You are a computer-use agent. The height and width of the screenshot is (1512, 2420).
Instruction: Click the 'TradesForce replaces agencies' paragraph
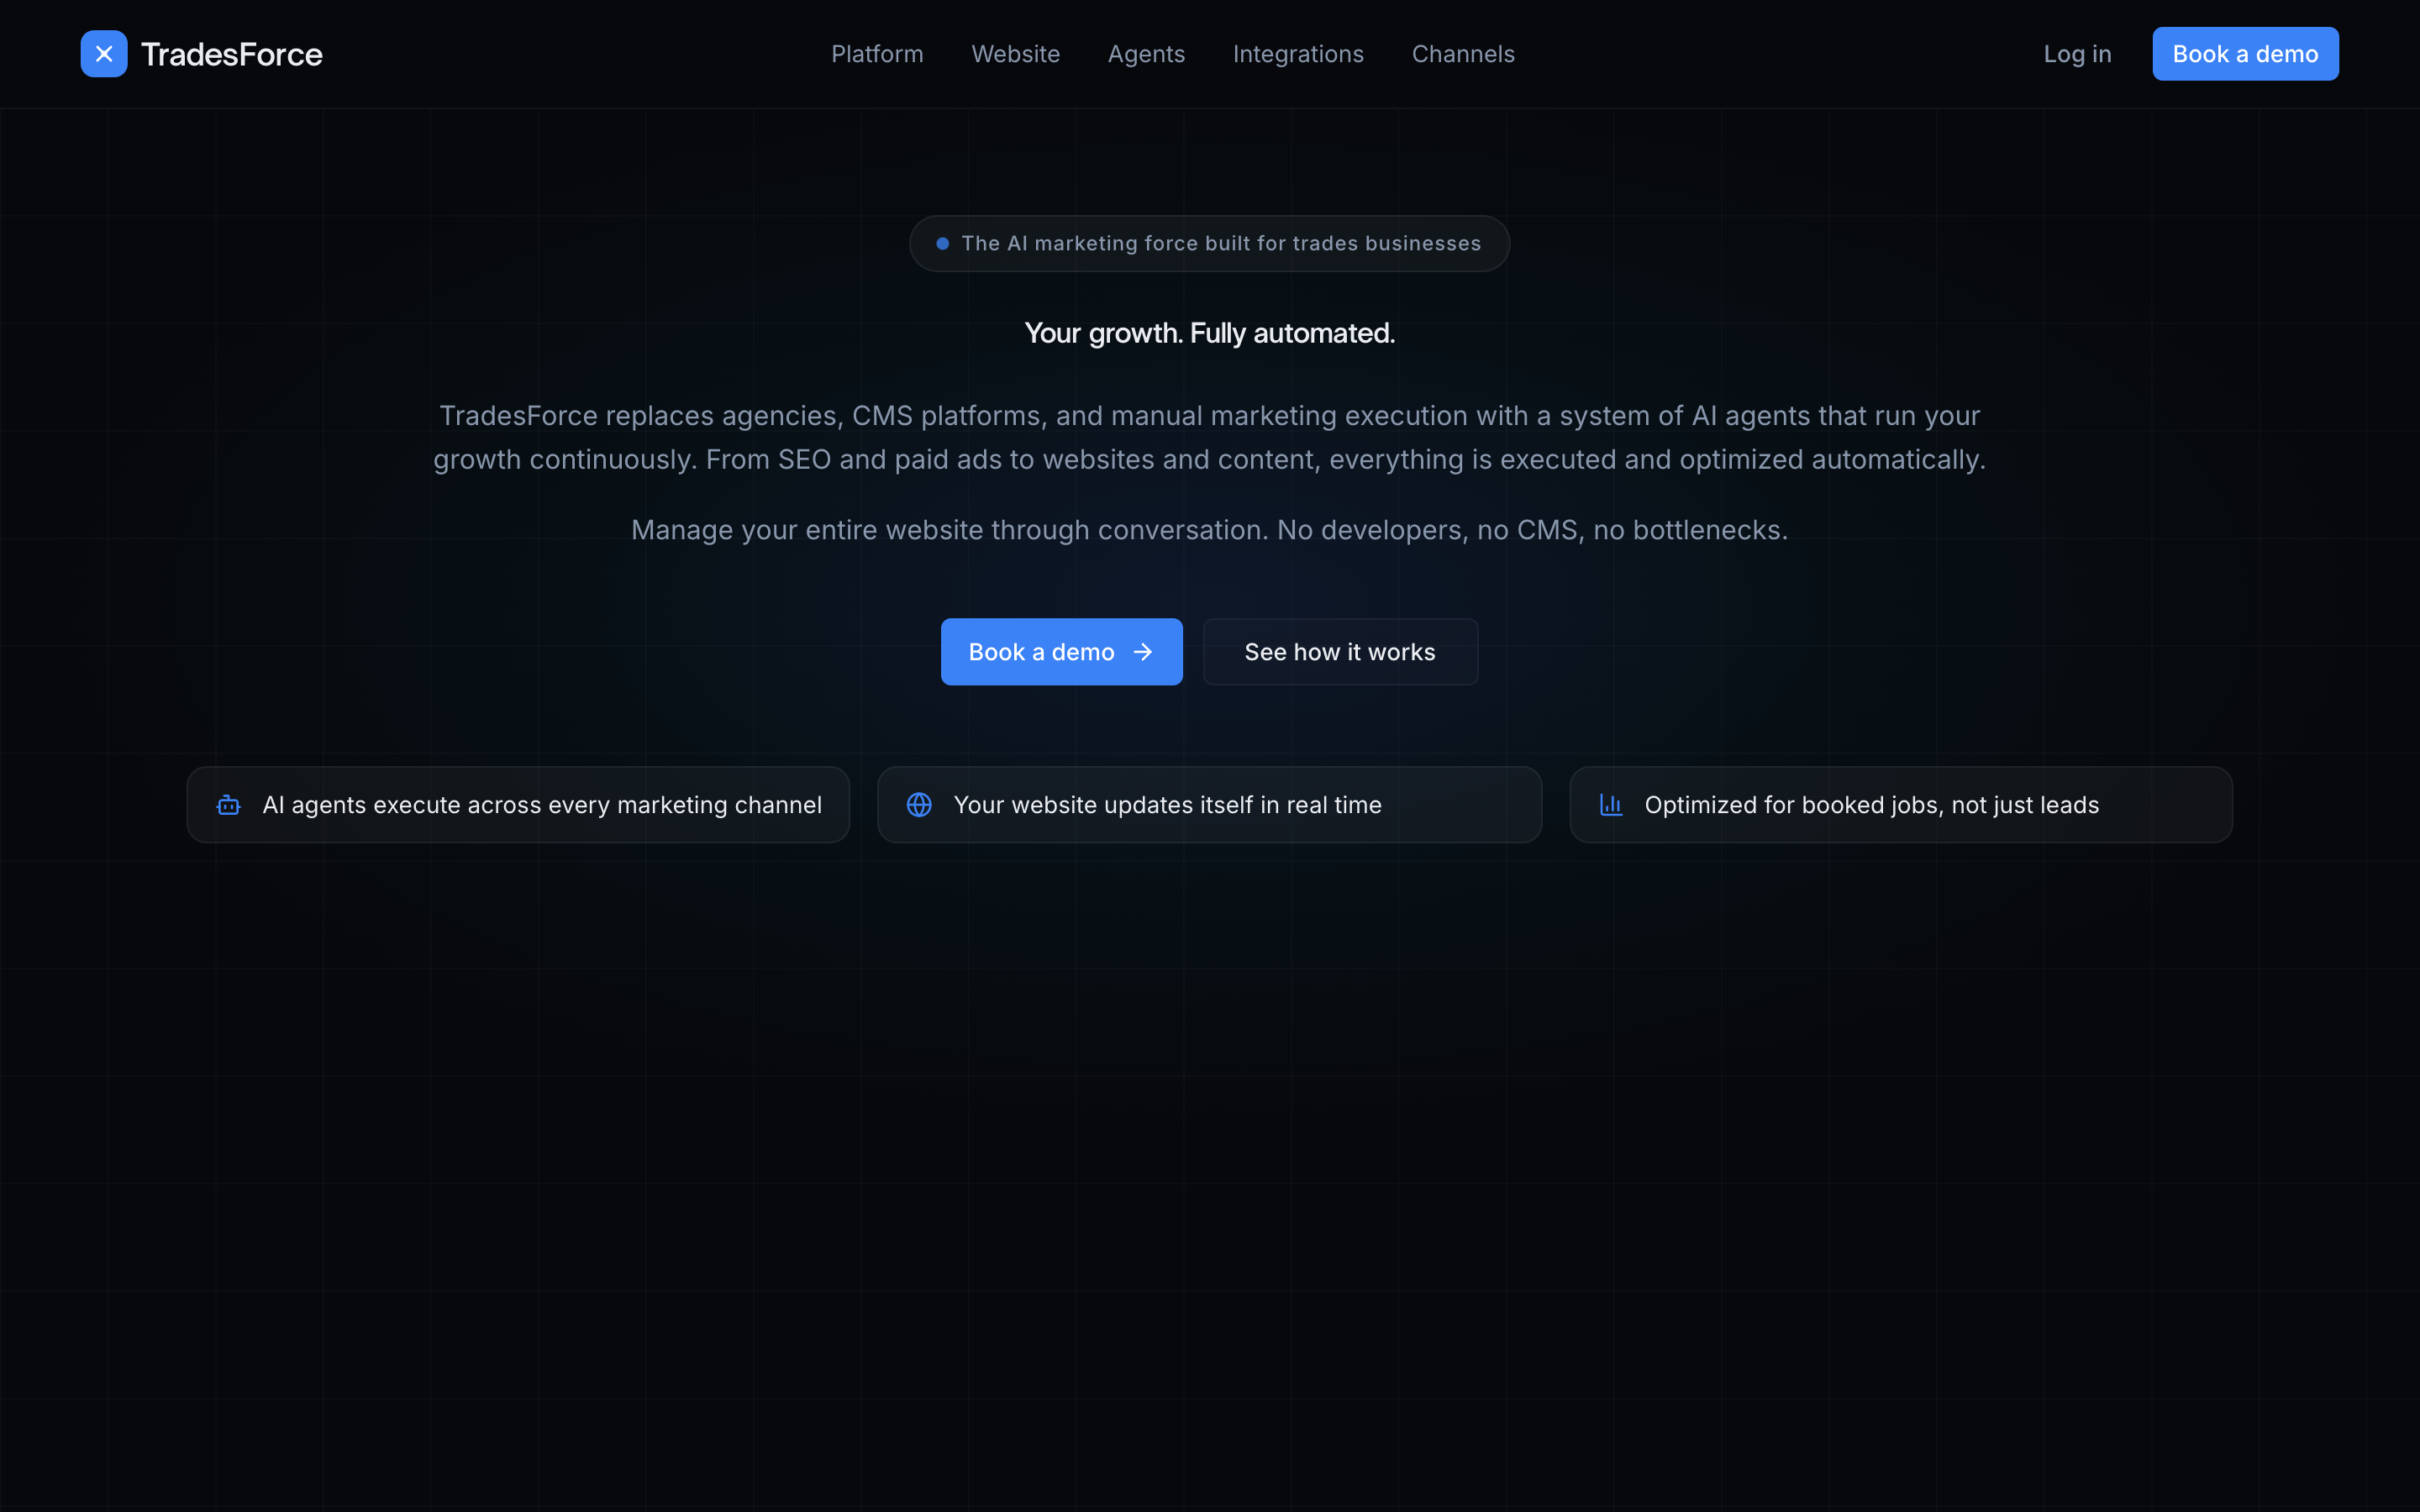[1209, 437]
